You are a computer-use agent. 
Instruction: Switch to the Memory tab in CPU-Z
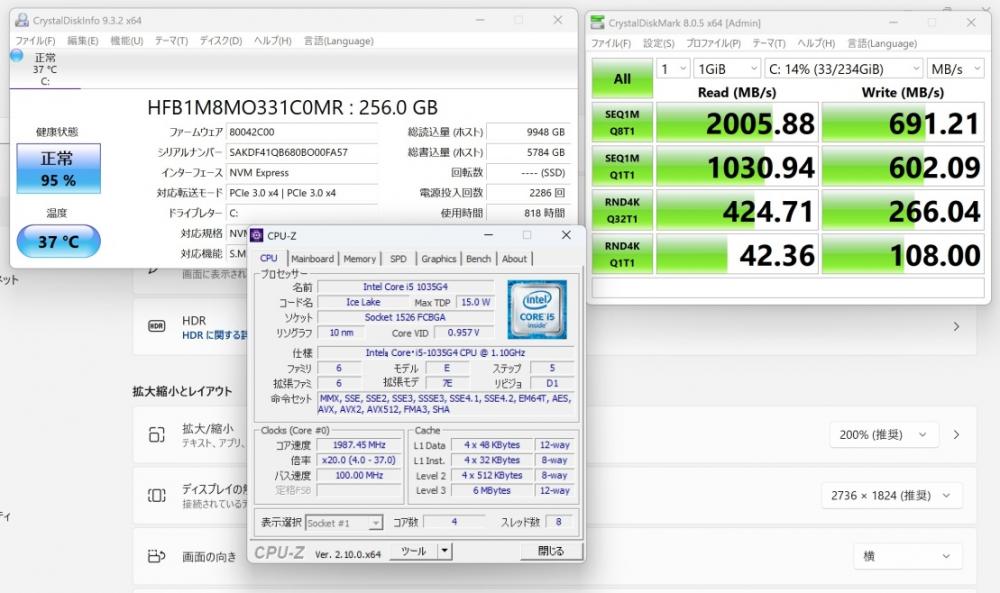point(360,259)
